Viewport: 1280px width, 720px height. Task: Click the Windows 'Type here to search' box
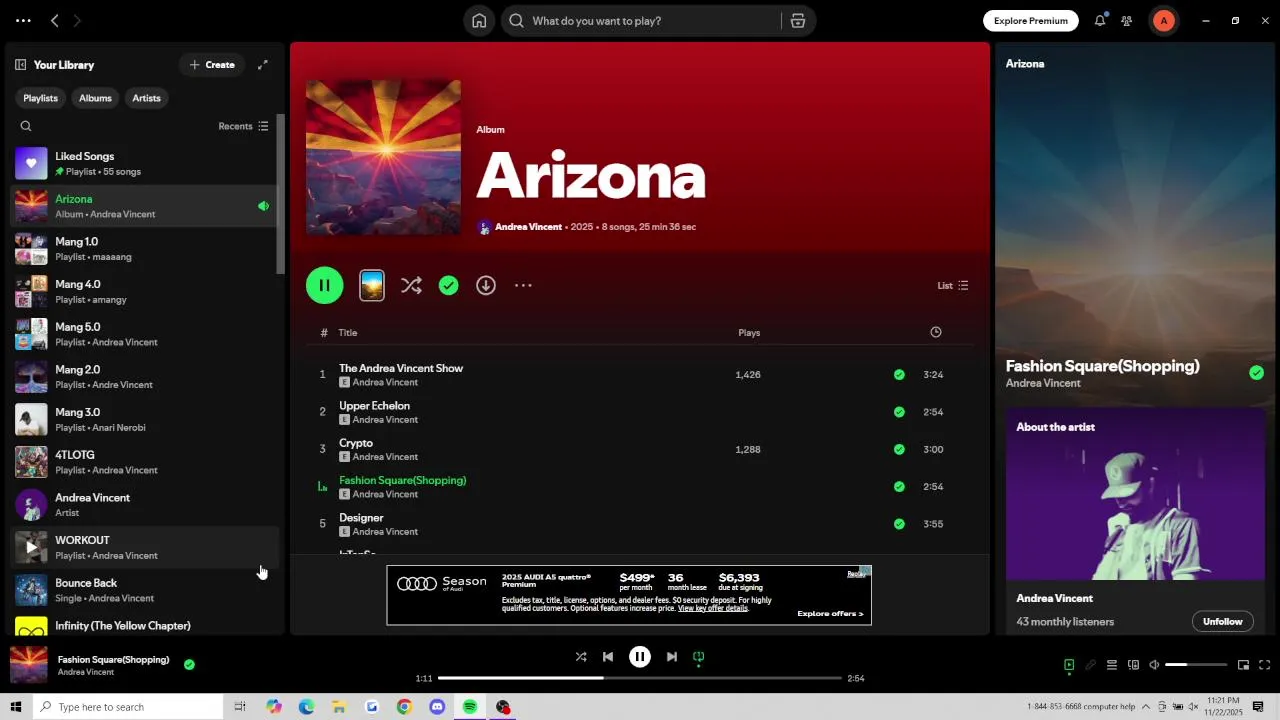coord(128,707)
